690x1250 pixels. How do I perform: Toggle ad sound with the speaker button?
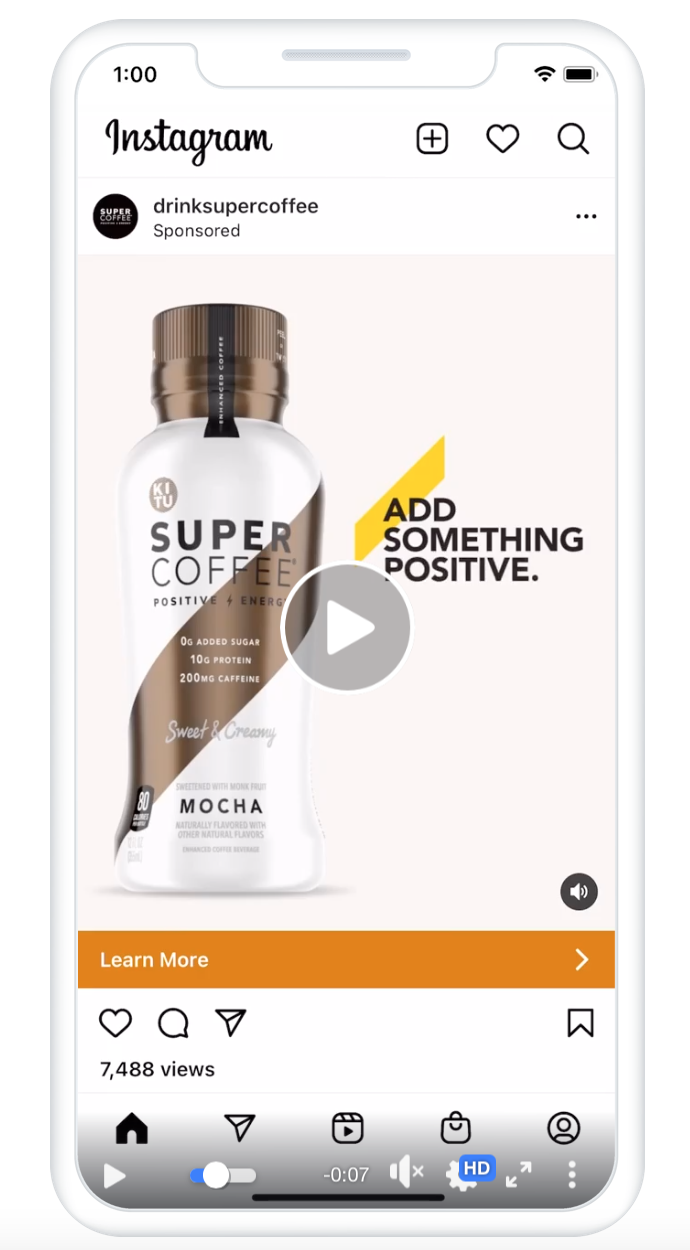click(579, 891)
